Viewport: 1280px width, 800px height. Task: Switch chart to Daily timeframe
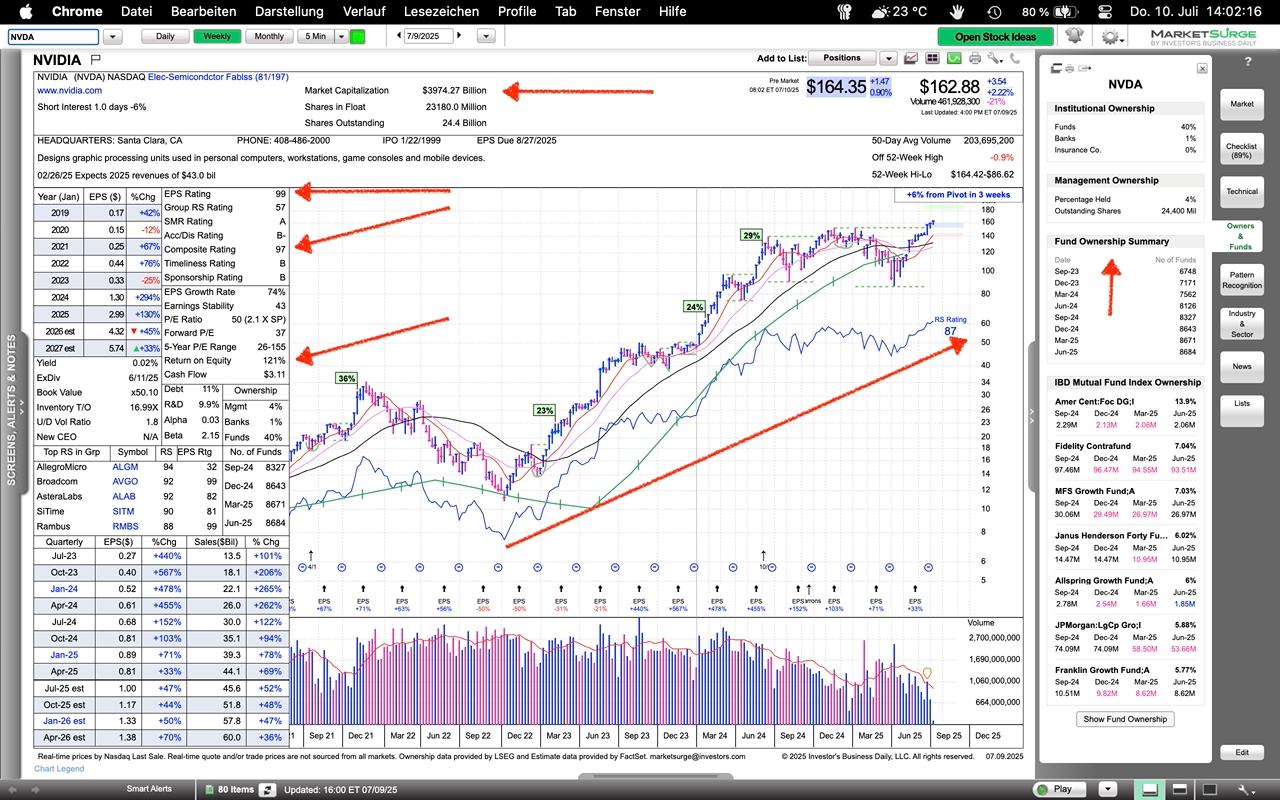(165, 36)
